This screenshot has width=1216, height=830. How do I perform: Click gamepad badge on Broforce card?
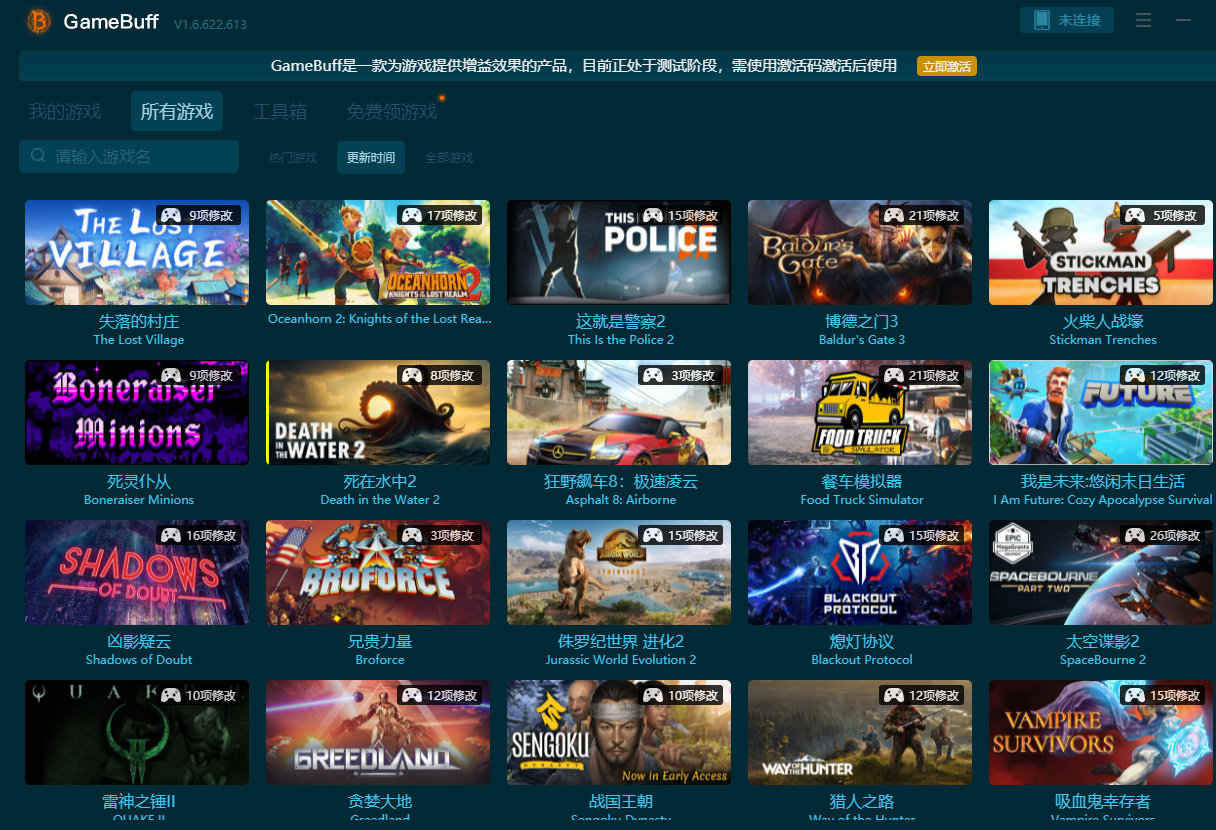[x=412, y=535]
